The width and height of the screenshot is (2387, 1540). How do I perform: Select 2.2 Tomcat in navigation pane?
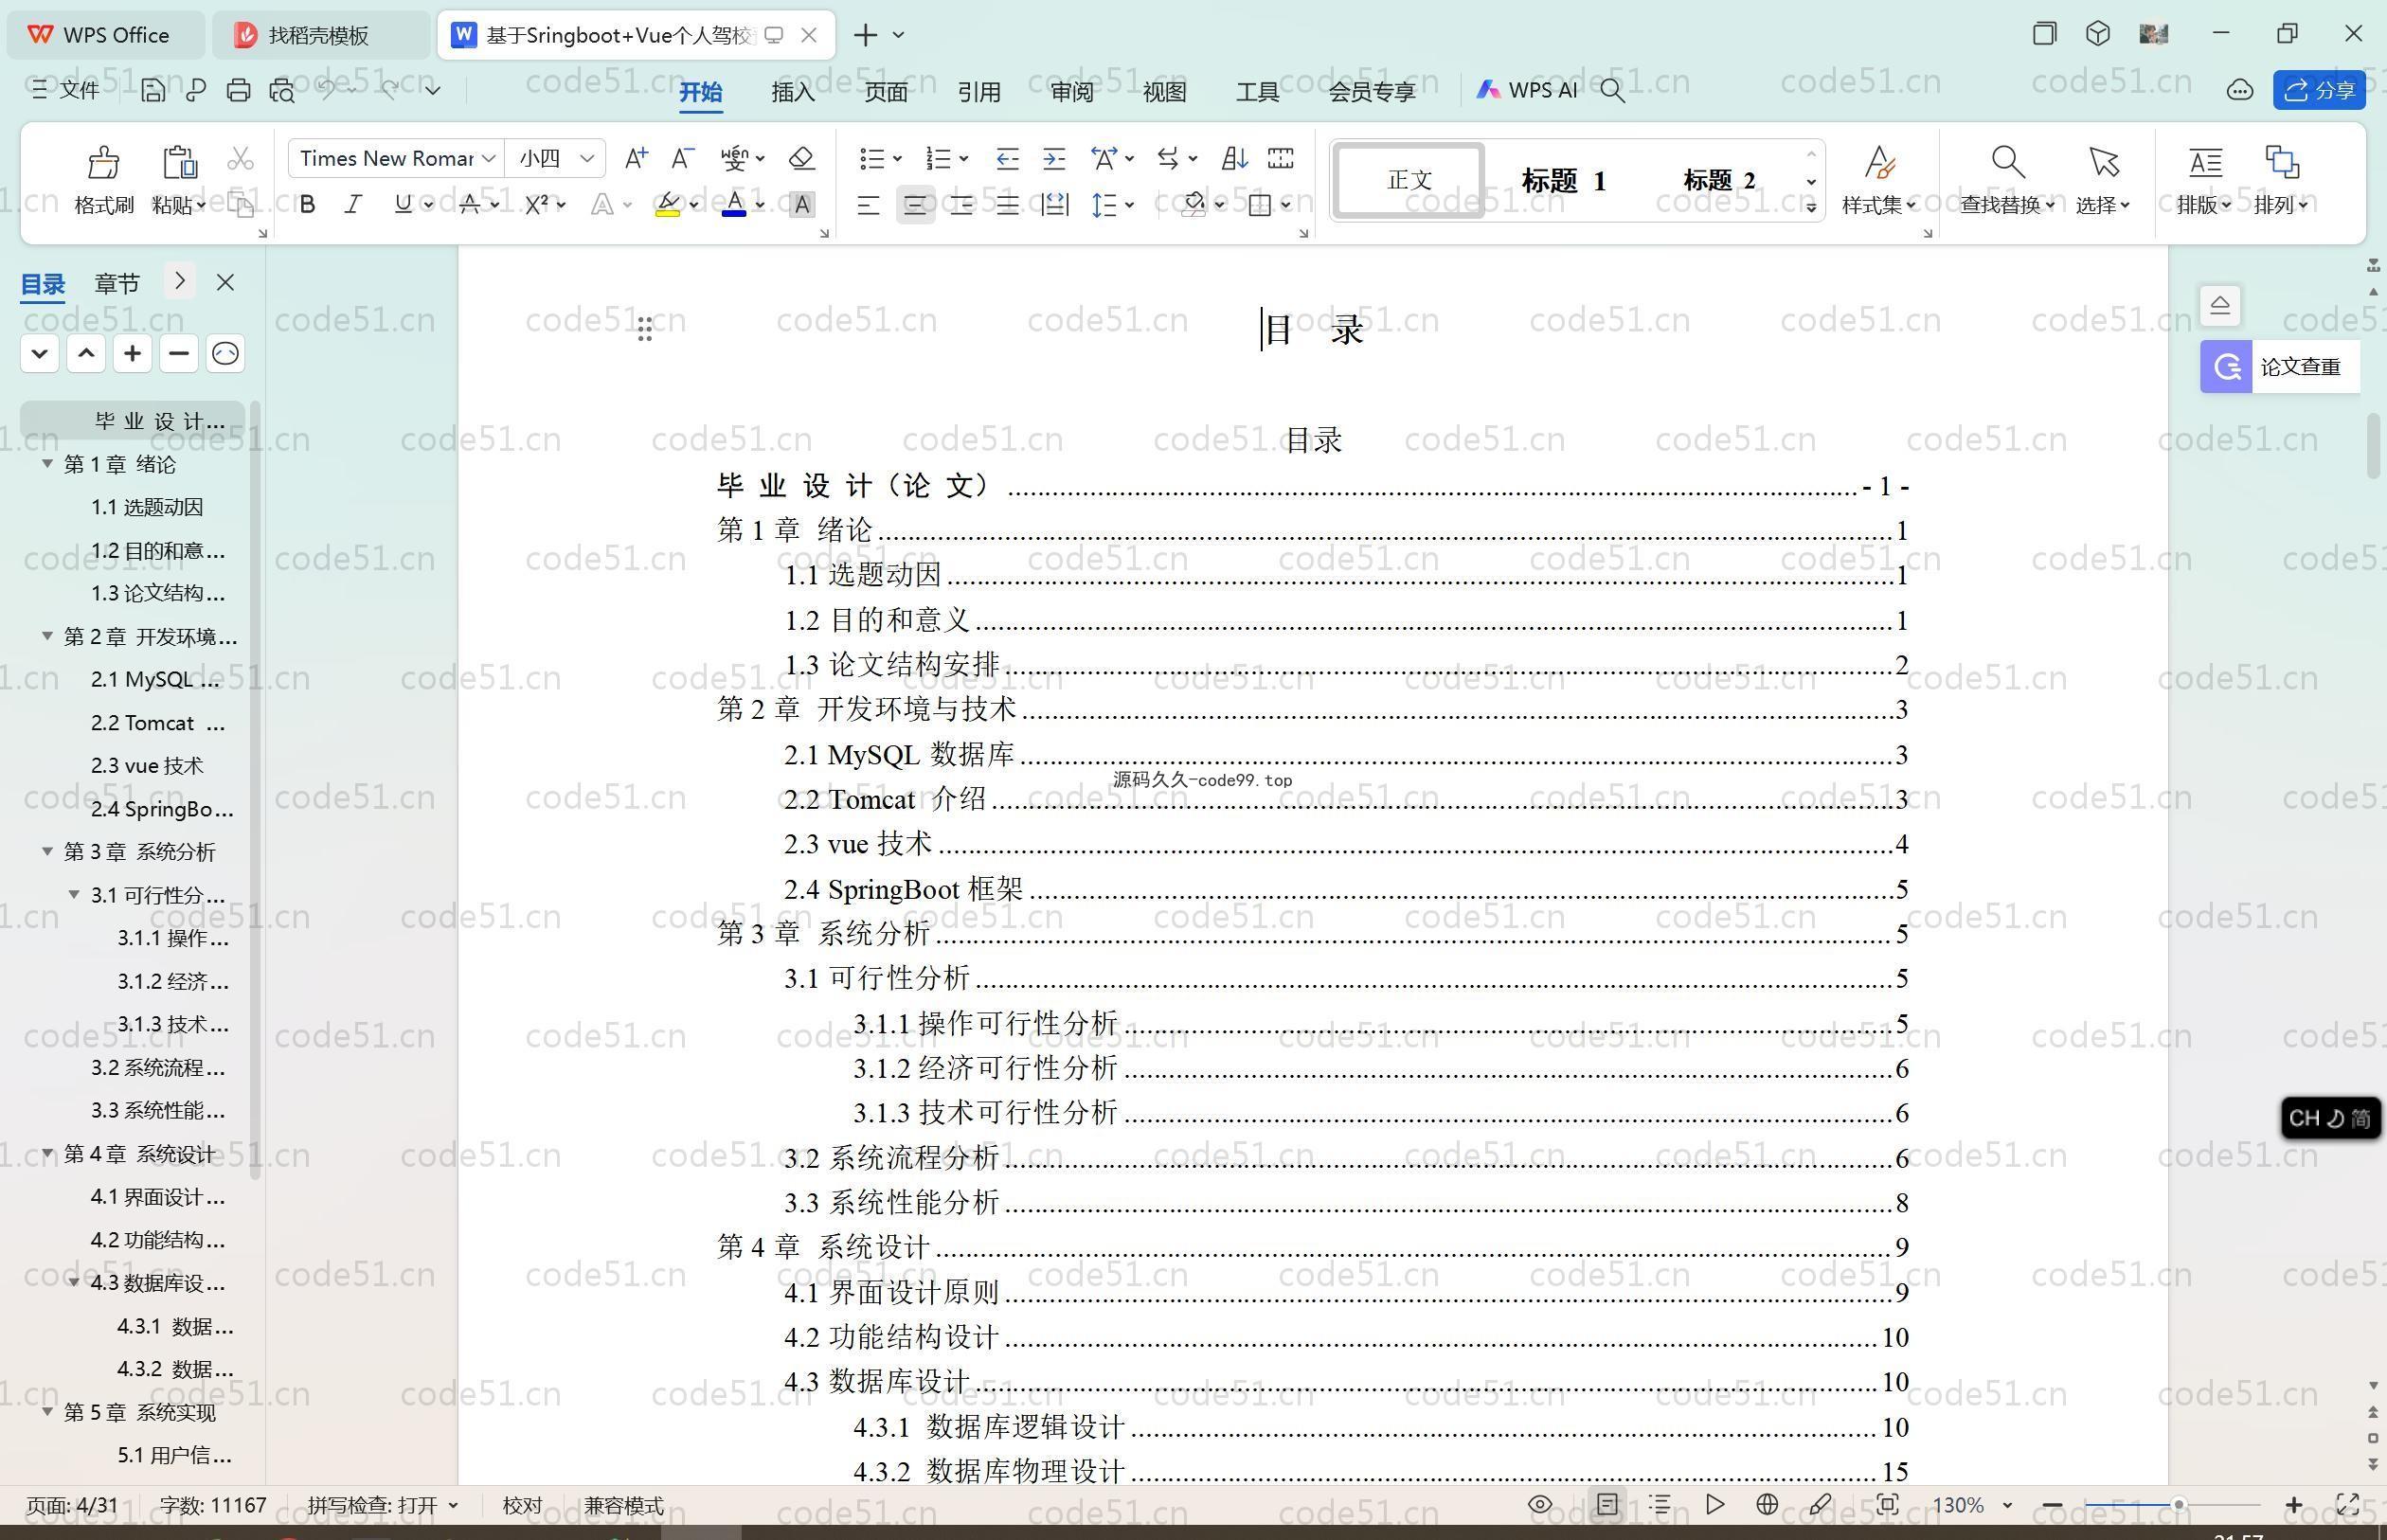(157, 722)
